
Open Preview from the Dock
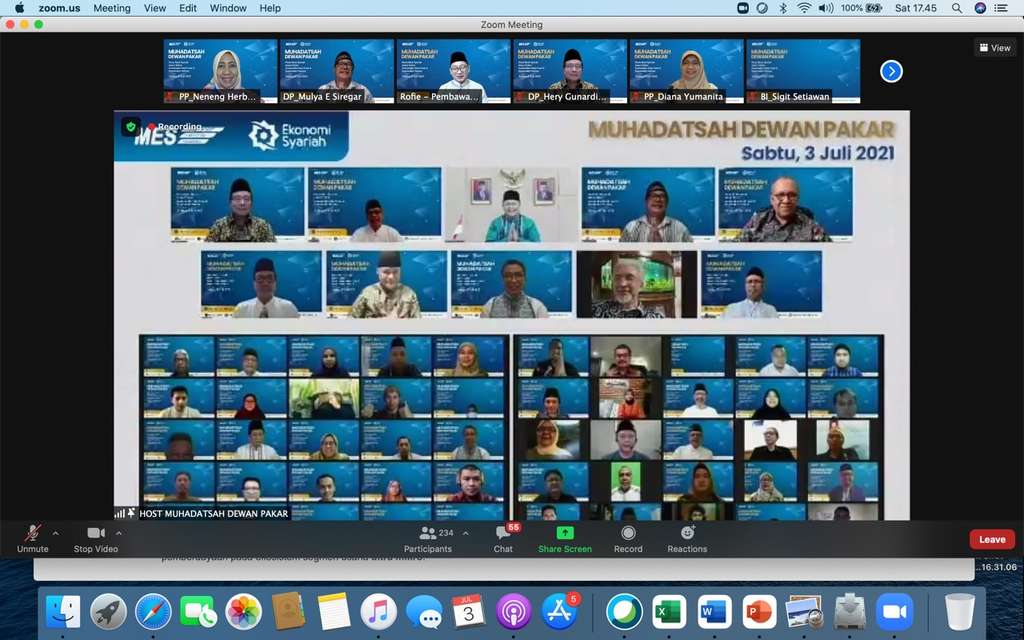(805, 613)
